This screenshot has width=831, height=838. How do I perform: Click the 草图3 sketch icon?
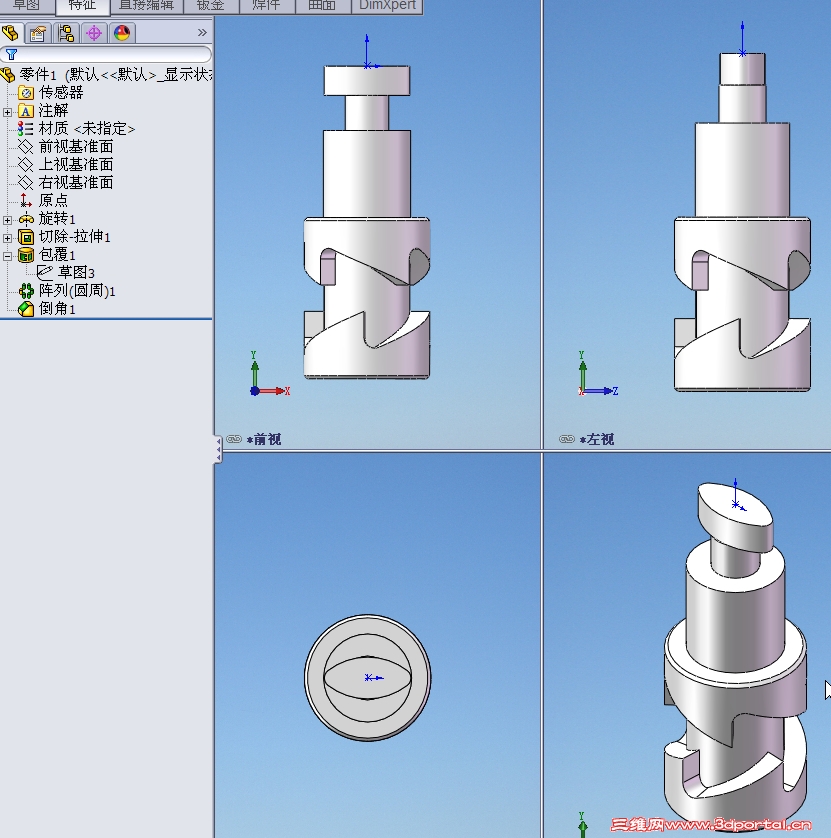pos(45,273)
